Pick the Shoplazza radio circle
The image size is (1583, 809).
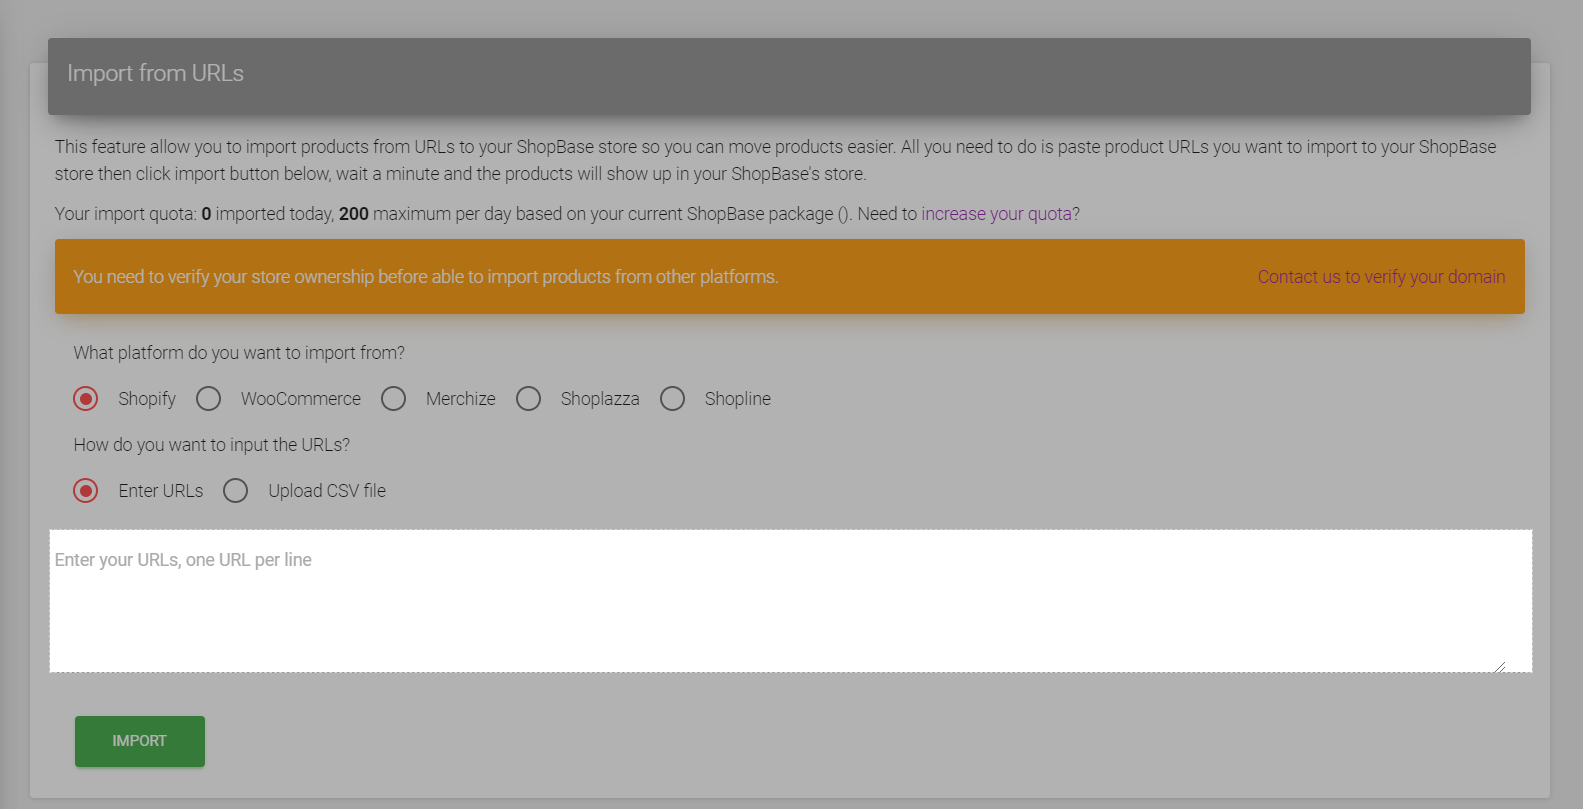[528, 399]
